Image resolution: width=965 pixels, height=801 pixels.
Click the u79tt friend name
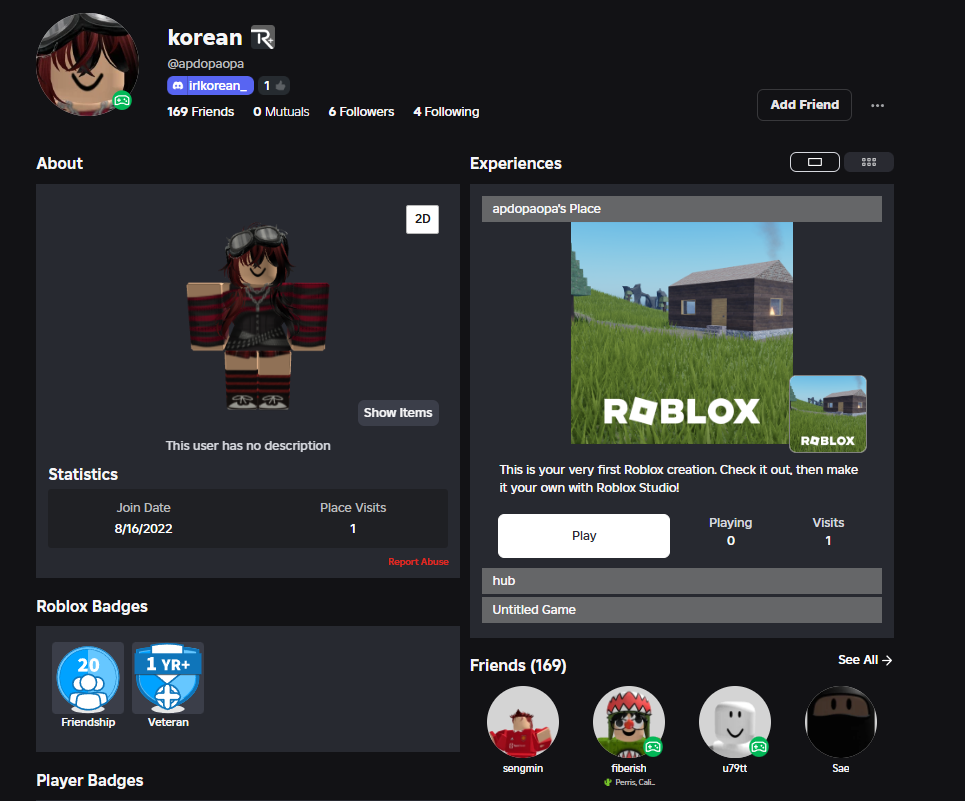tap(735, 768)
